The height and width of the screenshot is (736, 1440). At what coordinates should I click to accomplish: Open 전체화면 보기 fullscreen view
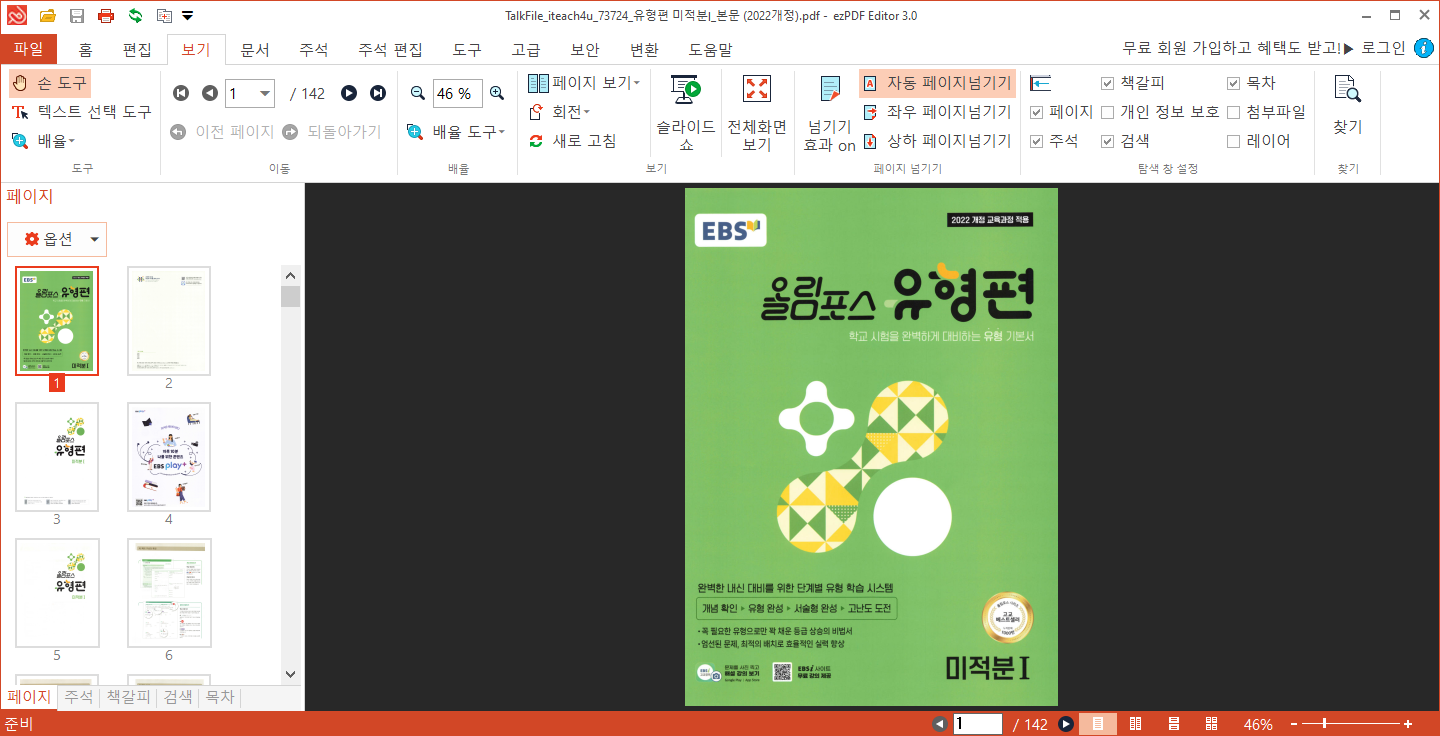click(757, 113)
